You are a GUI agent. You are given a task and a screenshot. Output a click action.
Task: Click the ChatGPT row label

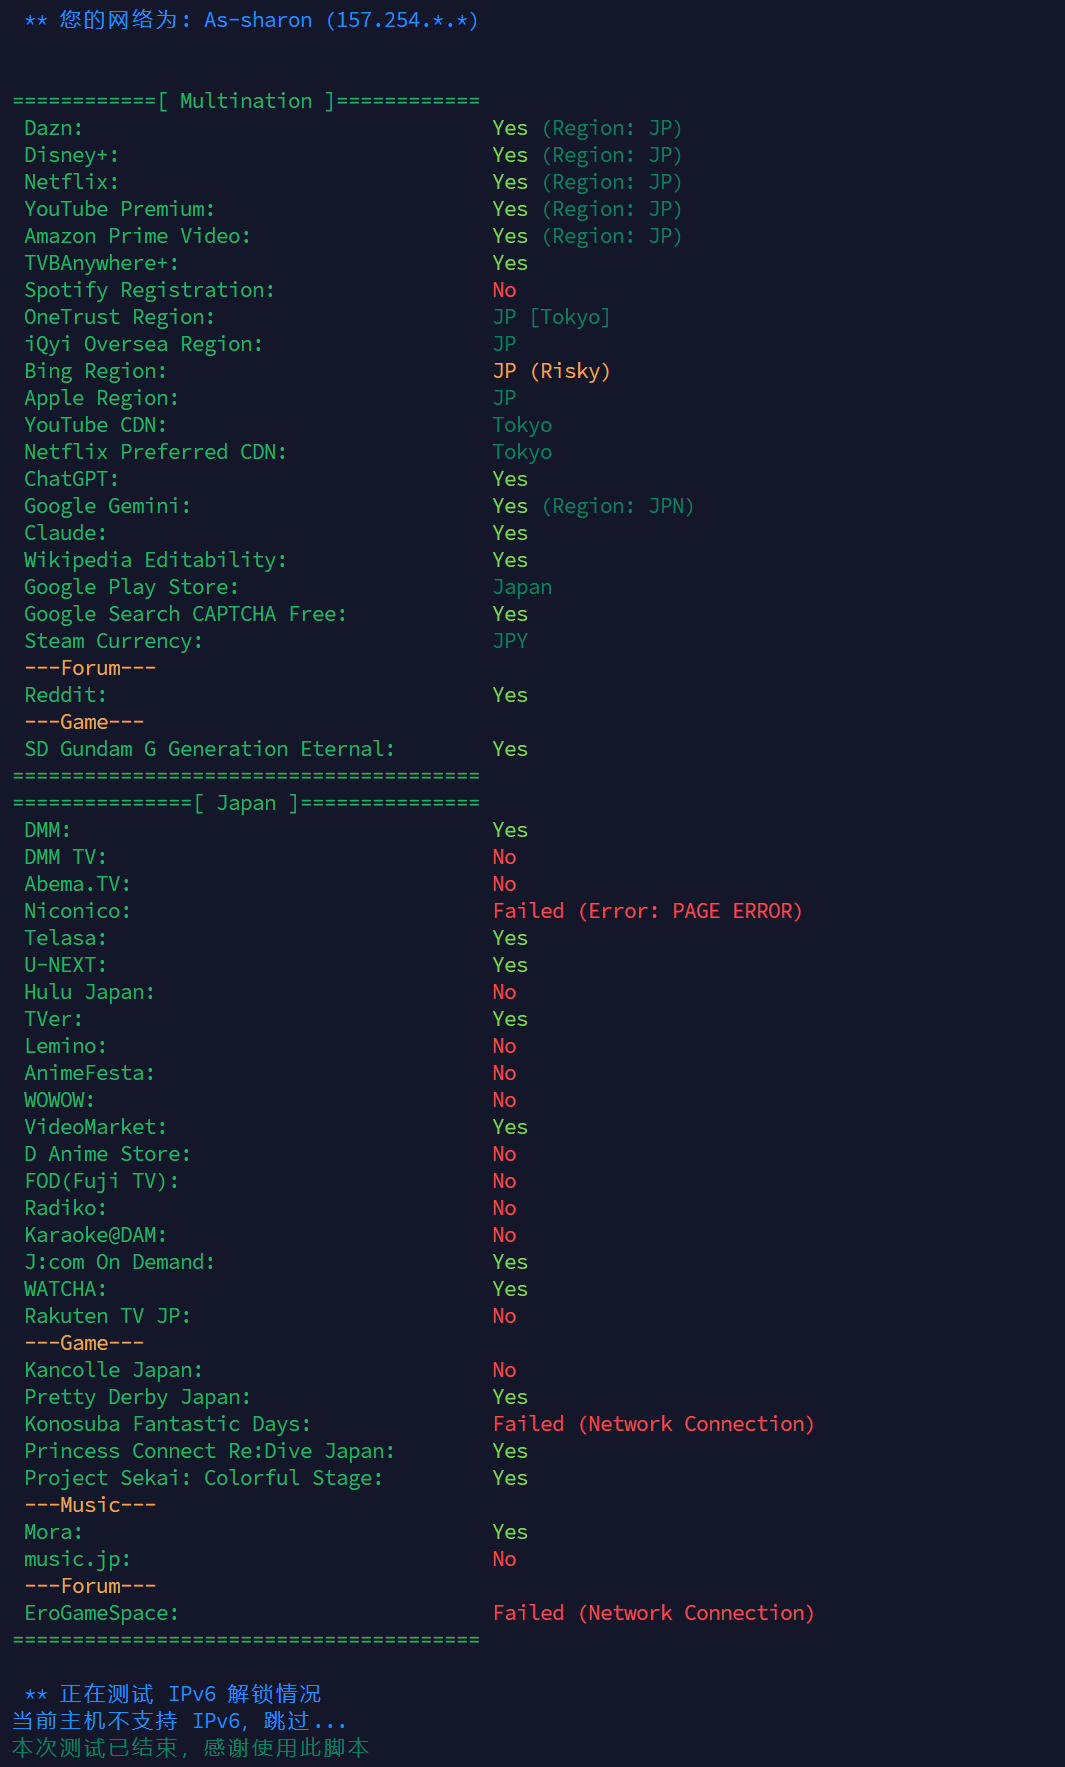71,479
